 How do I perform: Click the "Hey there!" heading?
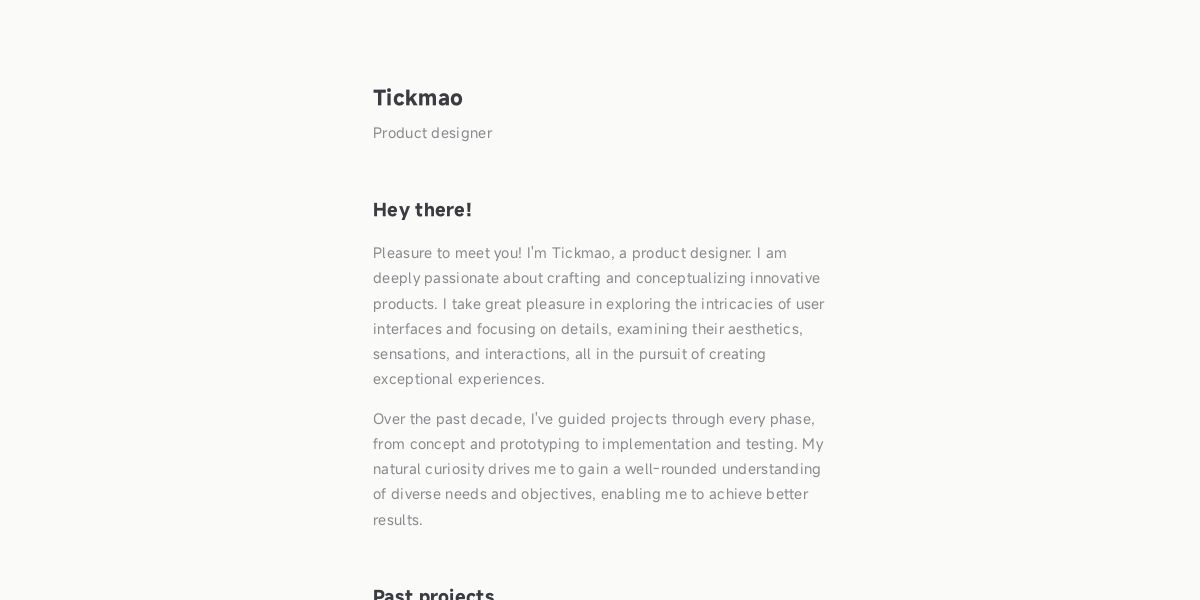point(422,210)
